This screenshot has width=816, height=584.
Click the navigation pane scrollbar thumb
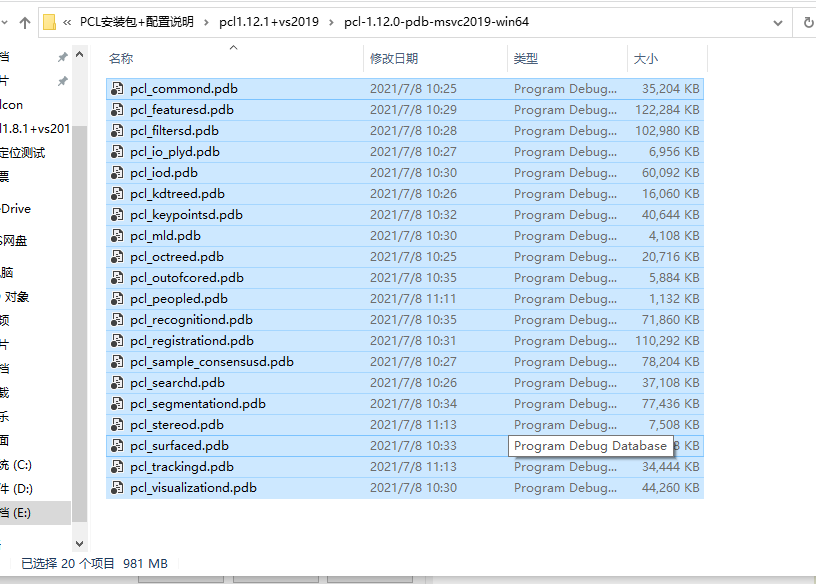[80, 323]
